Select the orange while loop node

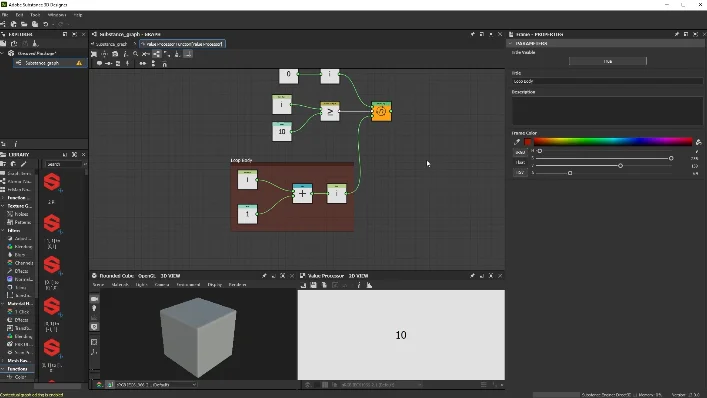381,111
